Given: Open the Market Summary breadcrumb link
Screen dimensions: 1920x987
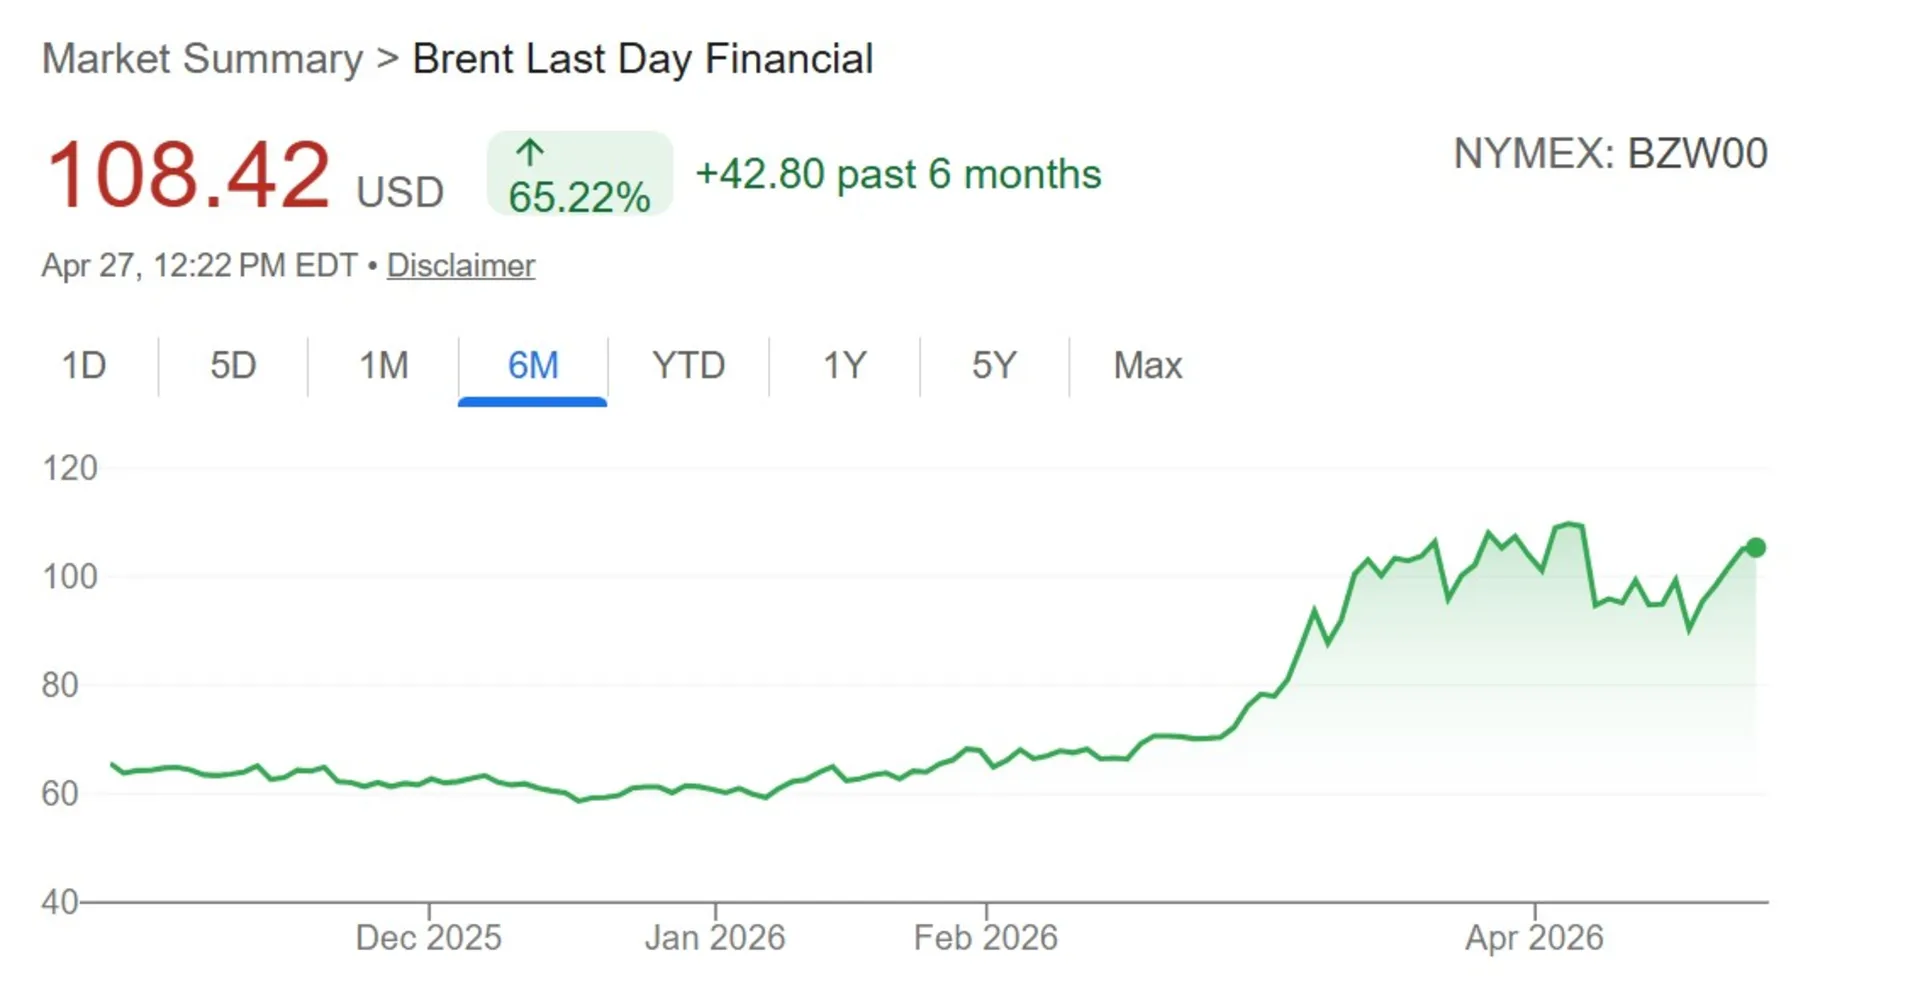Looking at the screenshot, I should tap(202, 58).
